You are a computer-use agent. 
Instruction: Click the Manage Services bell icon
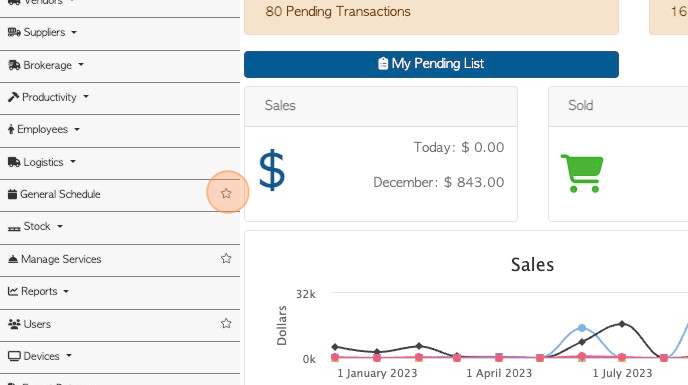pos(13,259)
